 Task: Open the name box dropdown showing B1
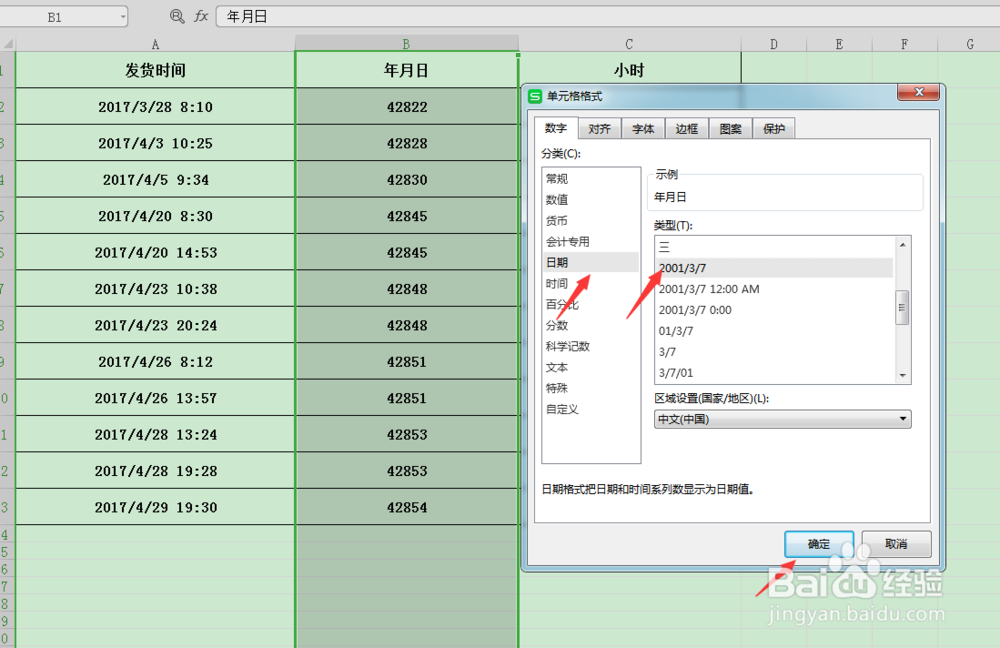pyautogui.click(x=124, y=16)
